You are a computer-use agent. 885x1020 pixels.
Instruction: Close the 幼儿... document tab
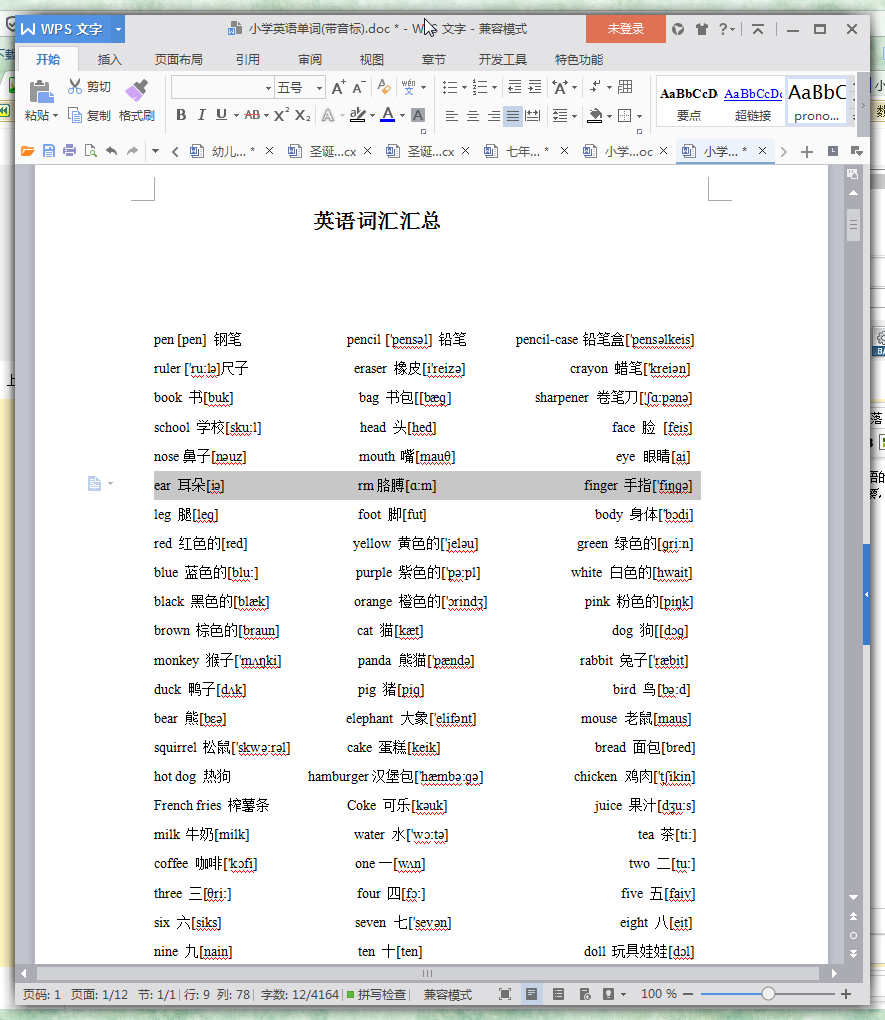pyautogui.click(x=269, y=151)
